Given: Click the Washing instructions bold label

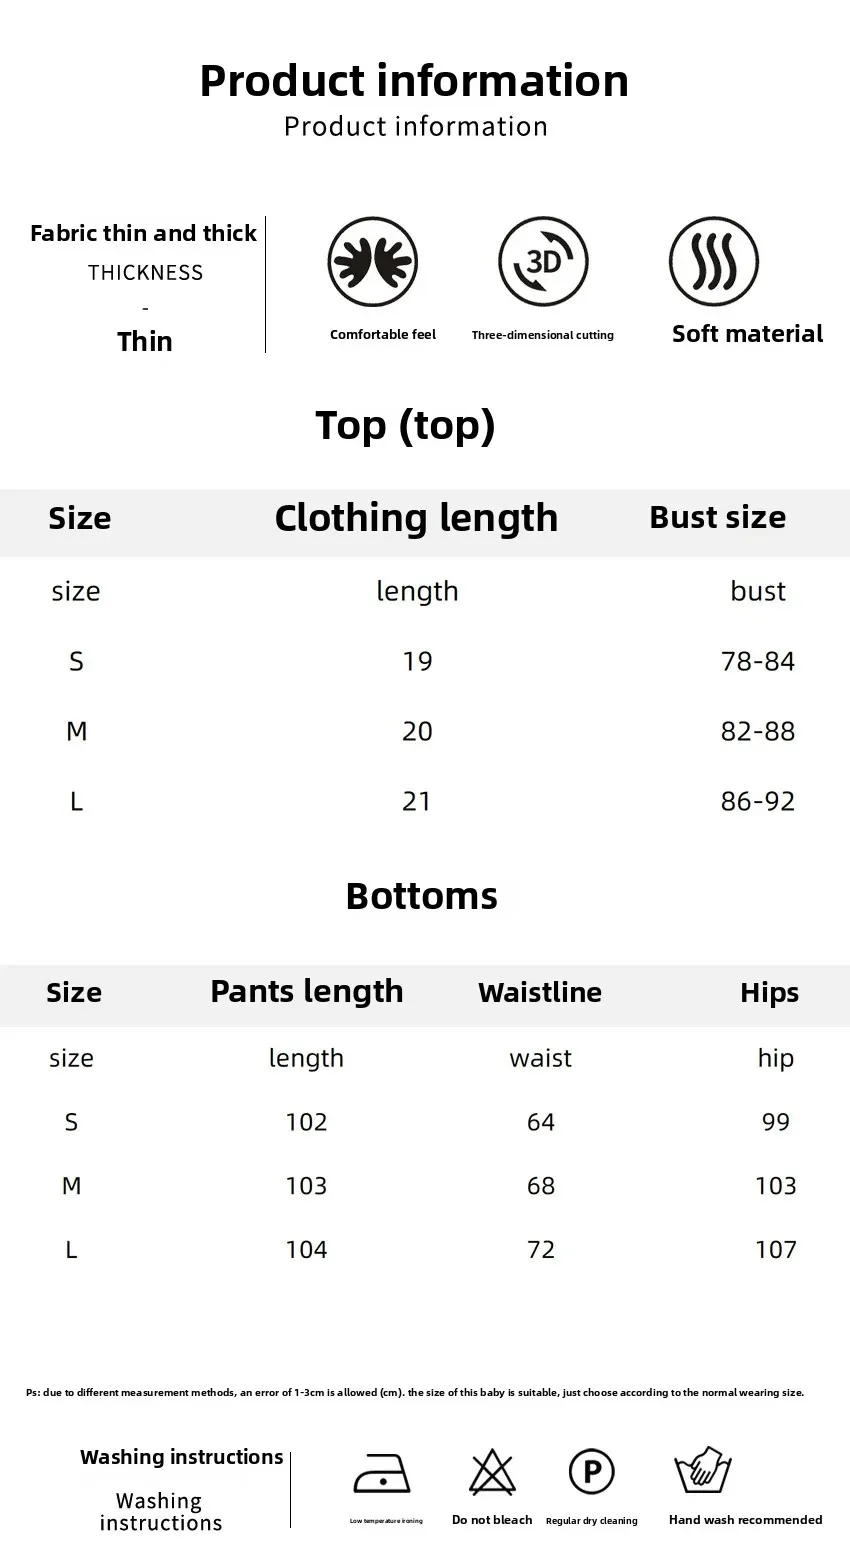Looking at the screenshot, I should [x=182, y=1457].
